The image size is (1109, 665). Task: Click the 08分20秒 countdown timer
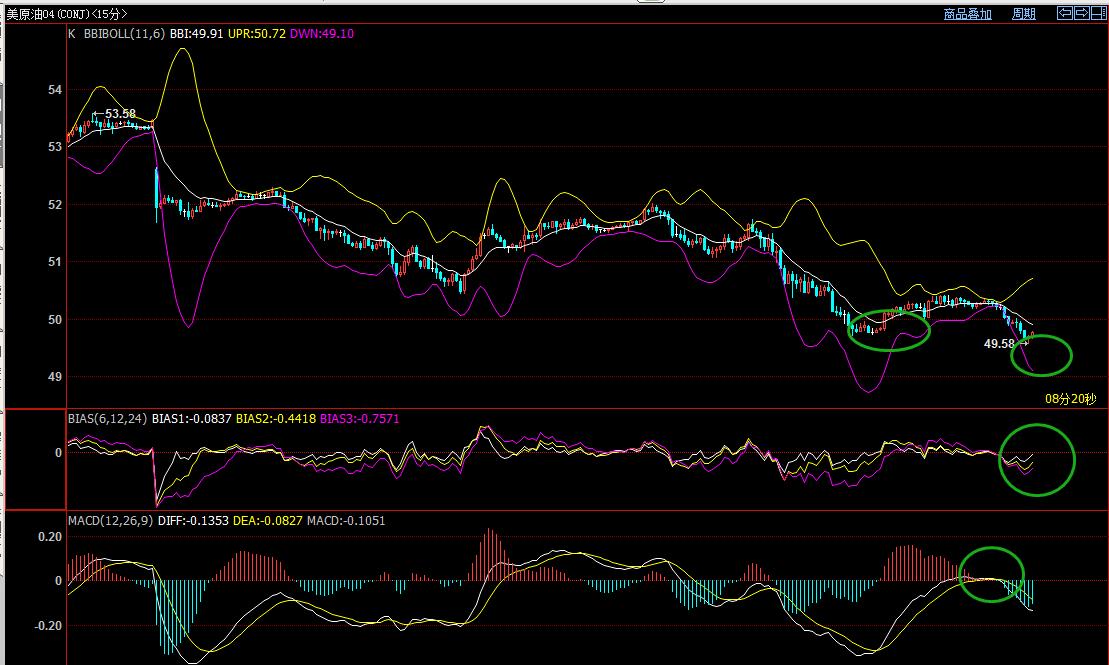tap(1070, 399)
